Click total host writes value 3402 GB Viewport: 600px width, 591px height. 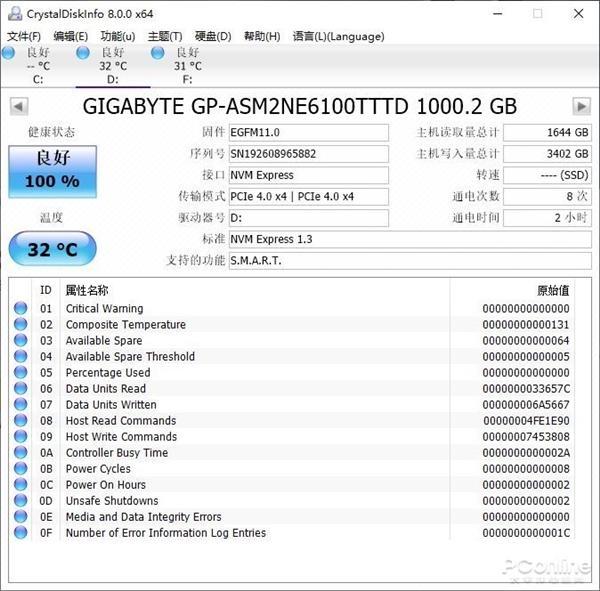pyautogui.click(x=547, y=154)
